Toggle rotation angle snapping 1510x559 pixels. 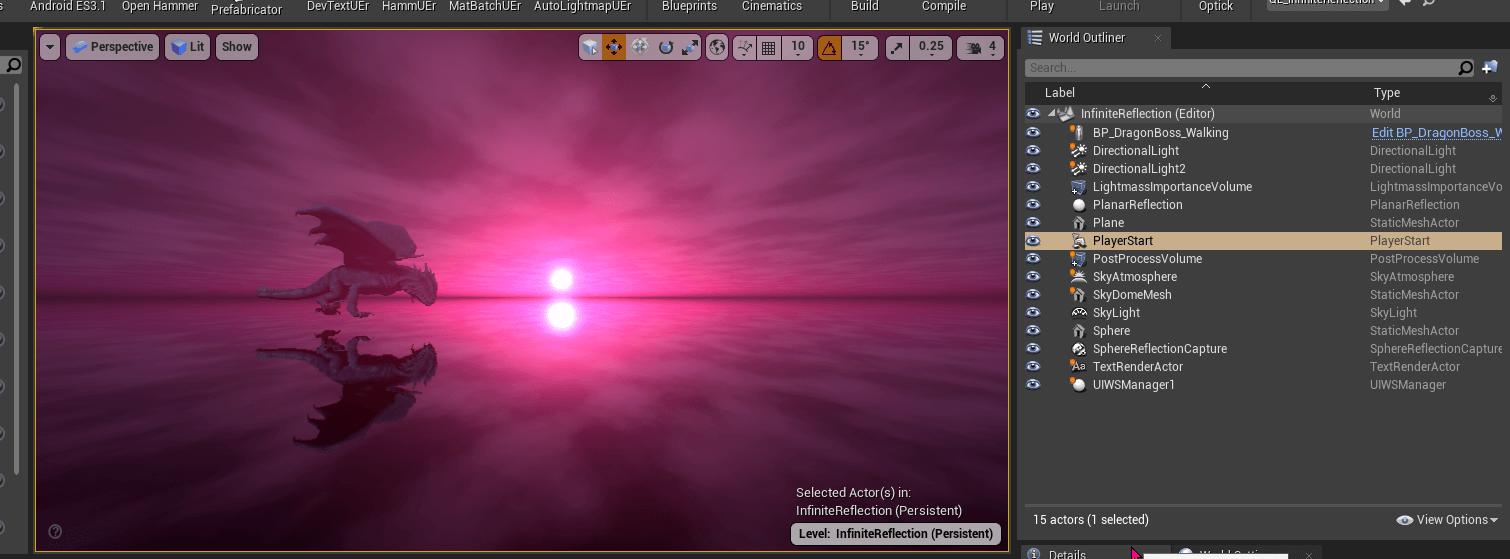pyautogui.click(x=829, y=47)
